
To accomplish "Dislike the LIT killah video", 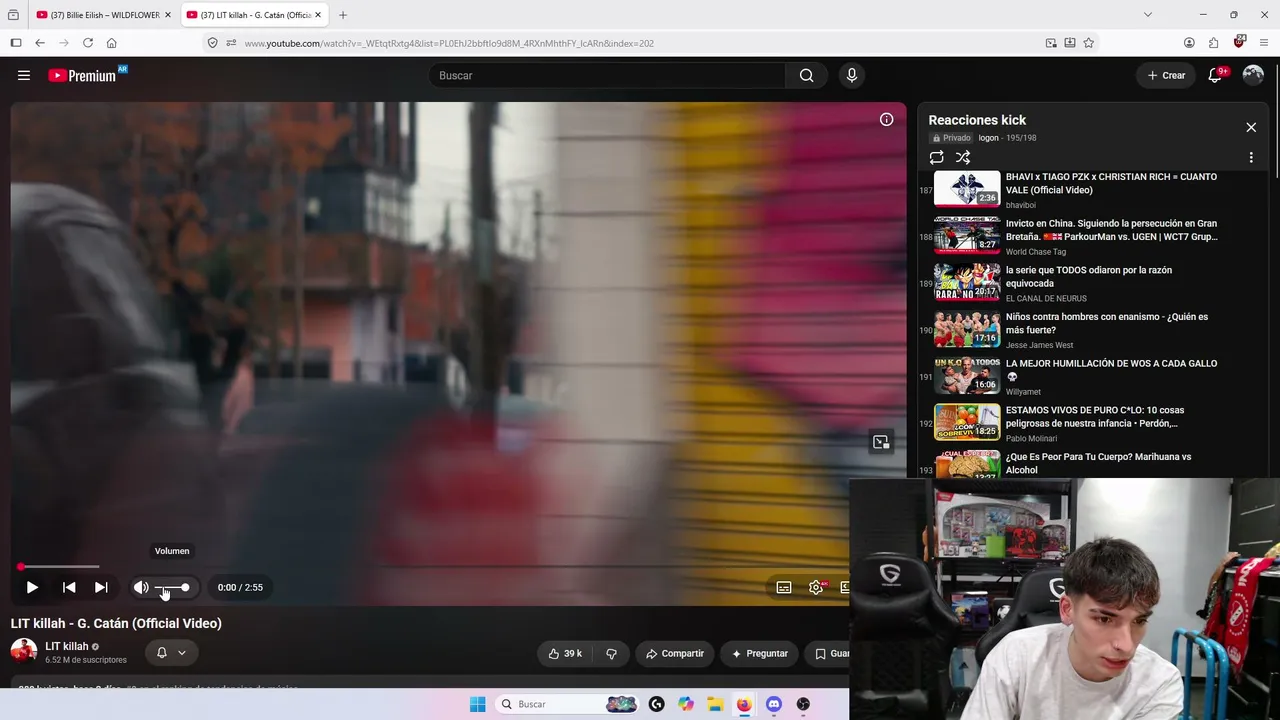I will click(x=611, y=653).
